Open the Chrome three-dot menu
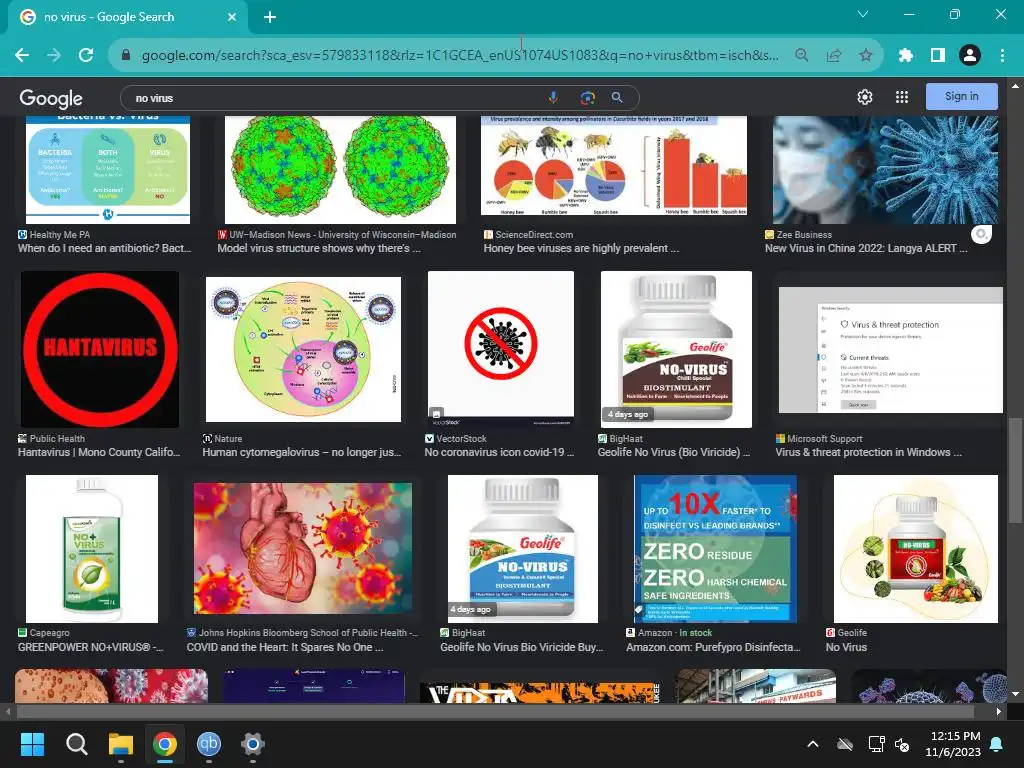This screenshot has width=1024, height=768. point(1002,56)
